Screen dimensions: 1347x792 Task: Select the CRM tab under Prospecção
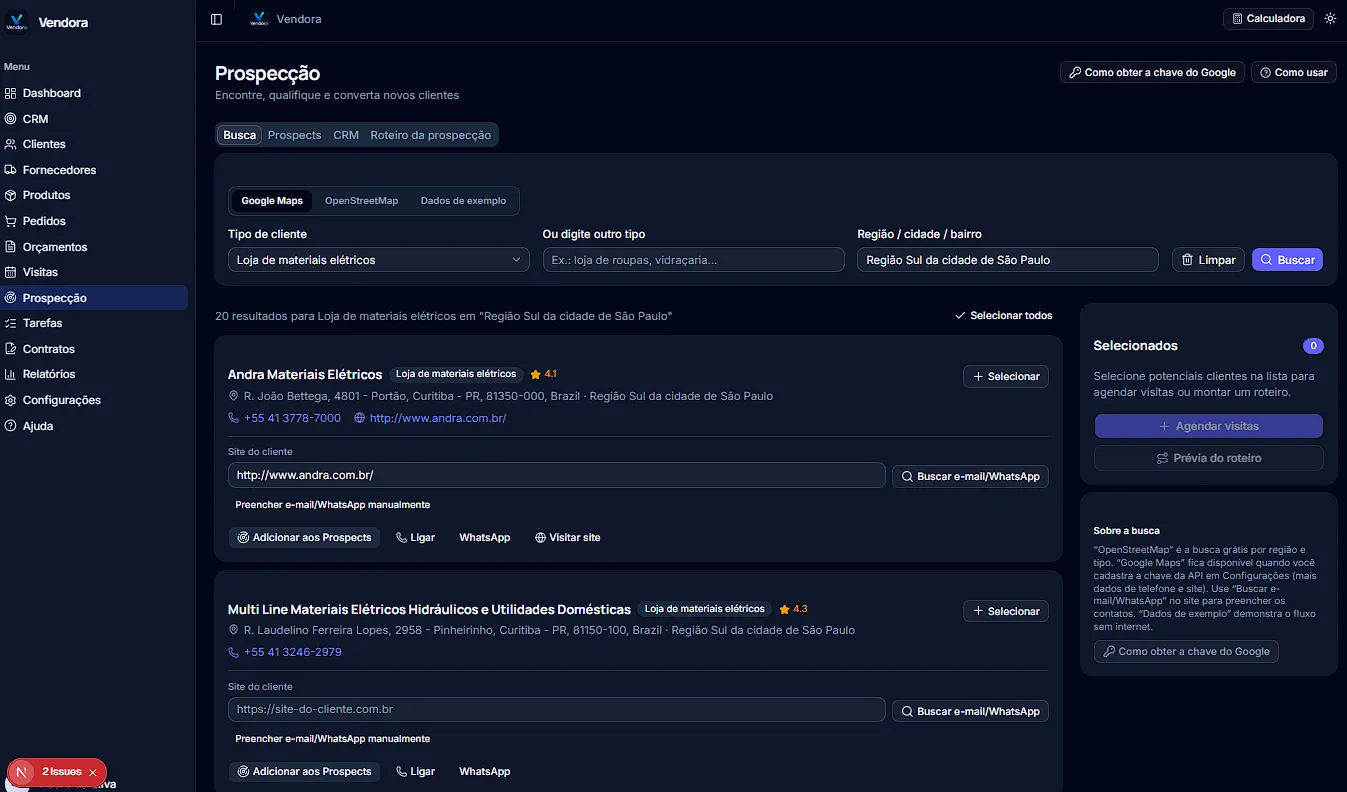coord(346,135)
